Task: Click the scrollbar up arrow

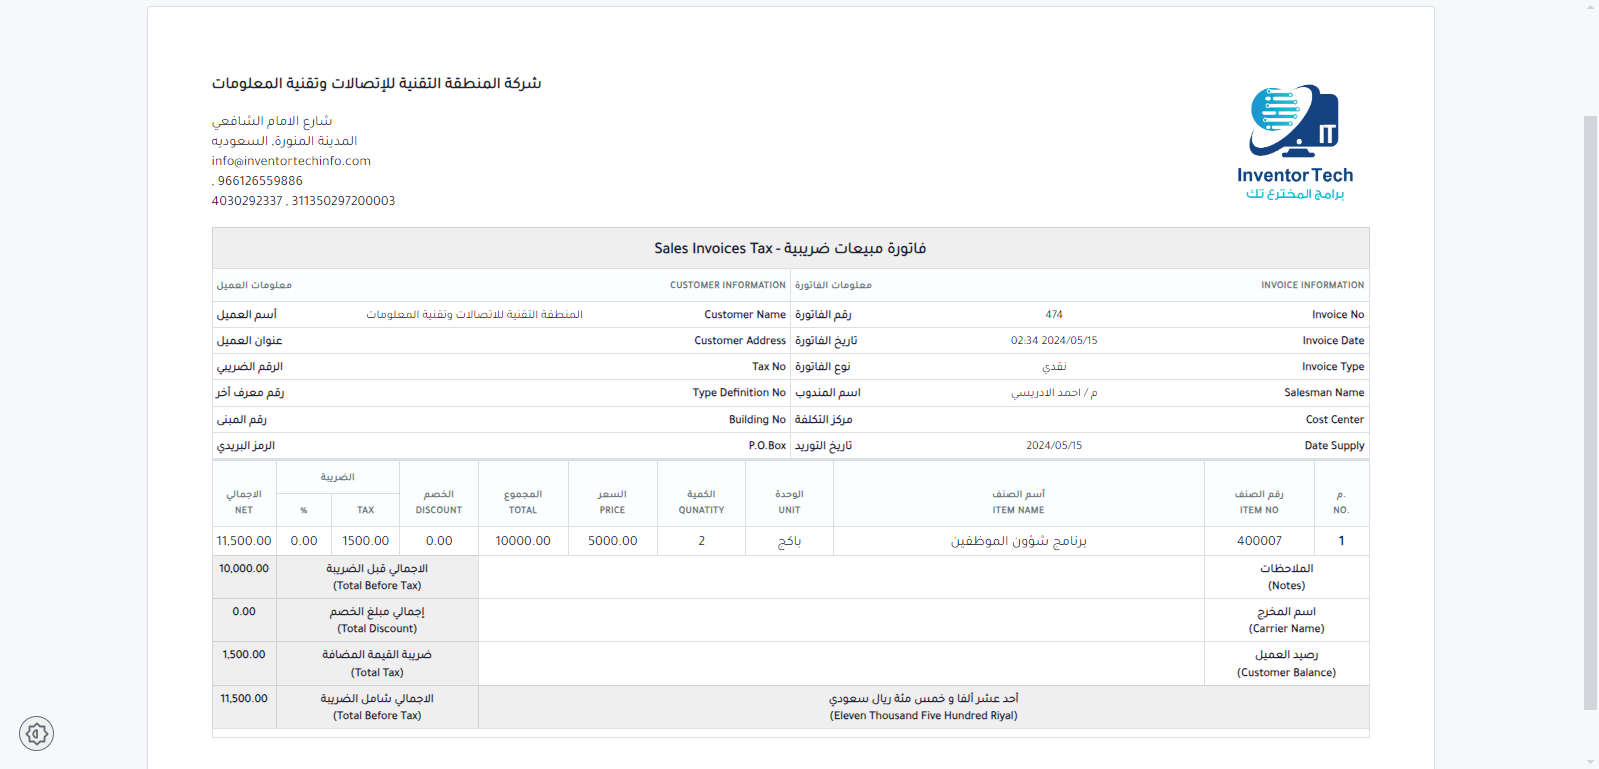Action: 1590,7
